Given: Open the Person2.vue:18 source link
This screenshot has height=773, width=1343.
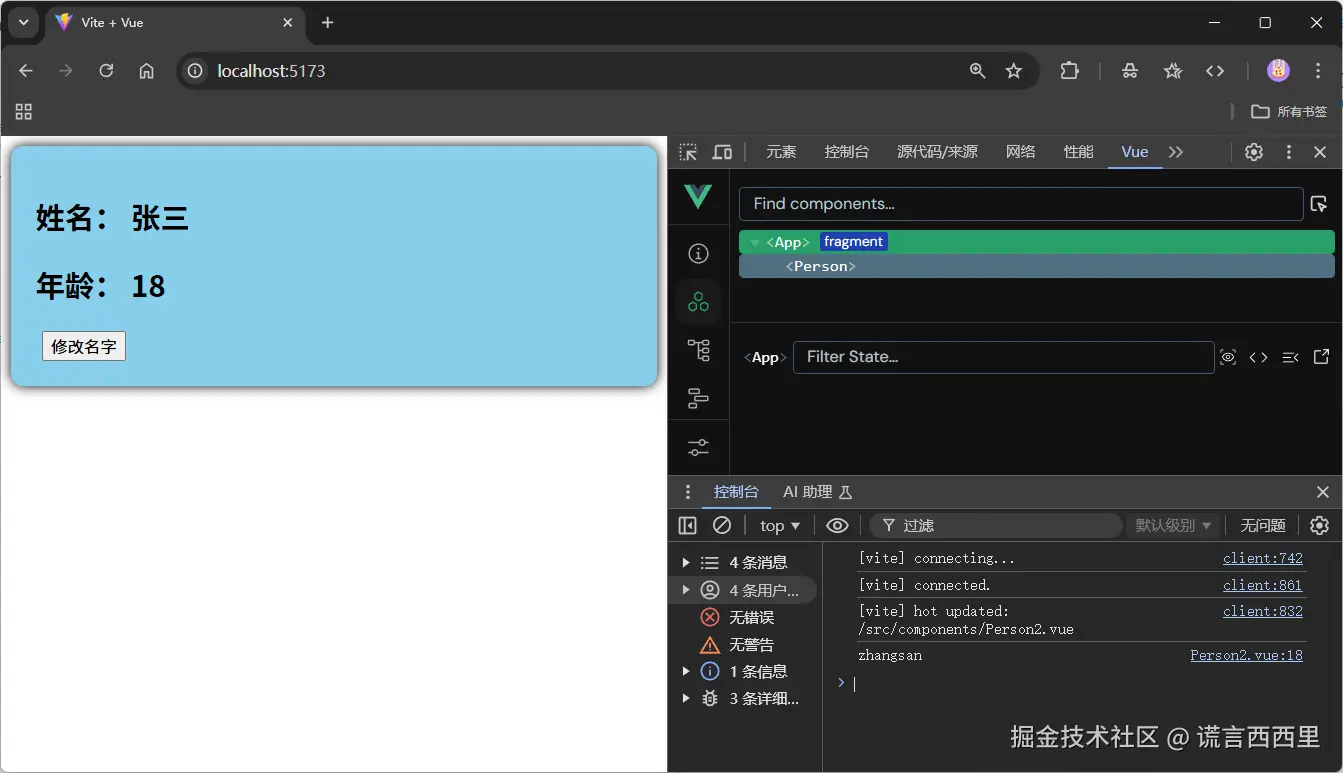Looking at the screenshot, I should point(1246,655).
